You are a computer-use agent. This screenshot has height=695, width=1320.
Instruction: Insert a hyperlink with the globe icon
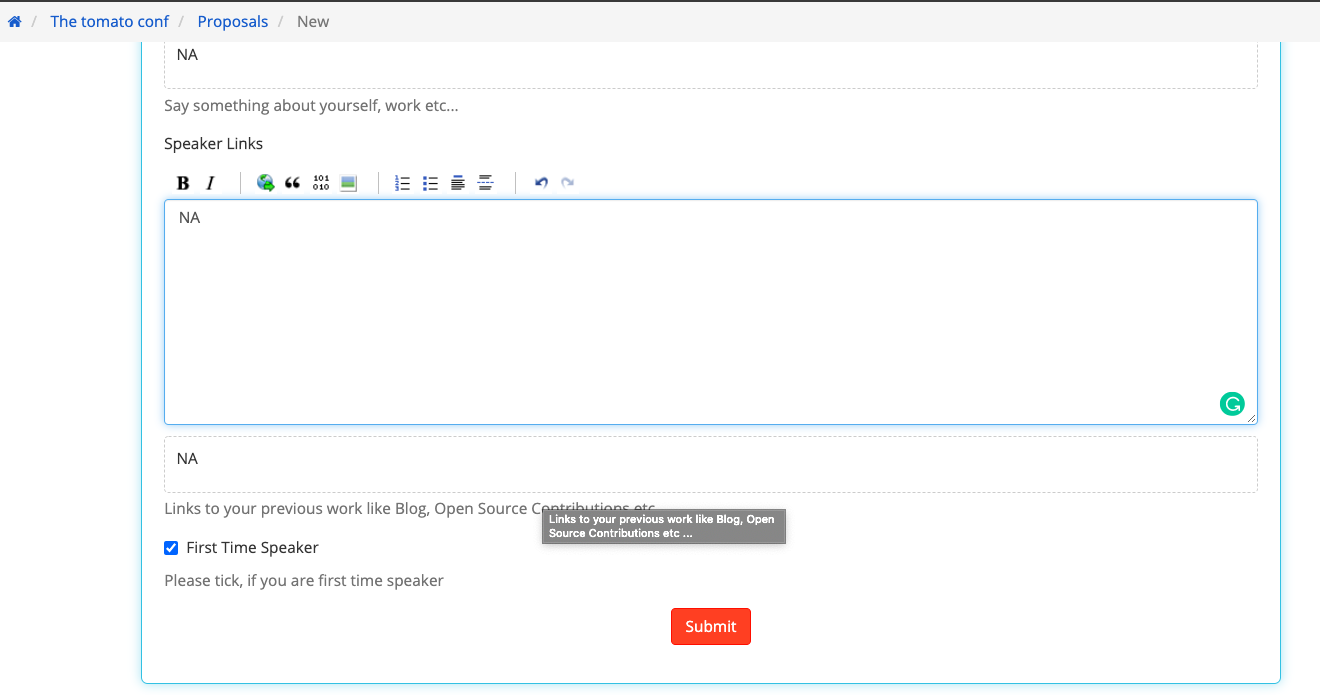coord(265,183)
